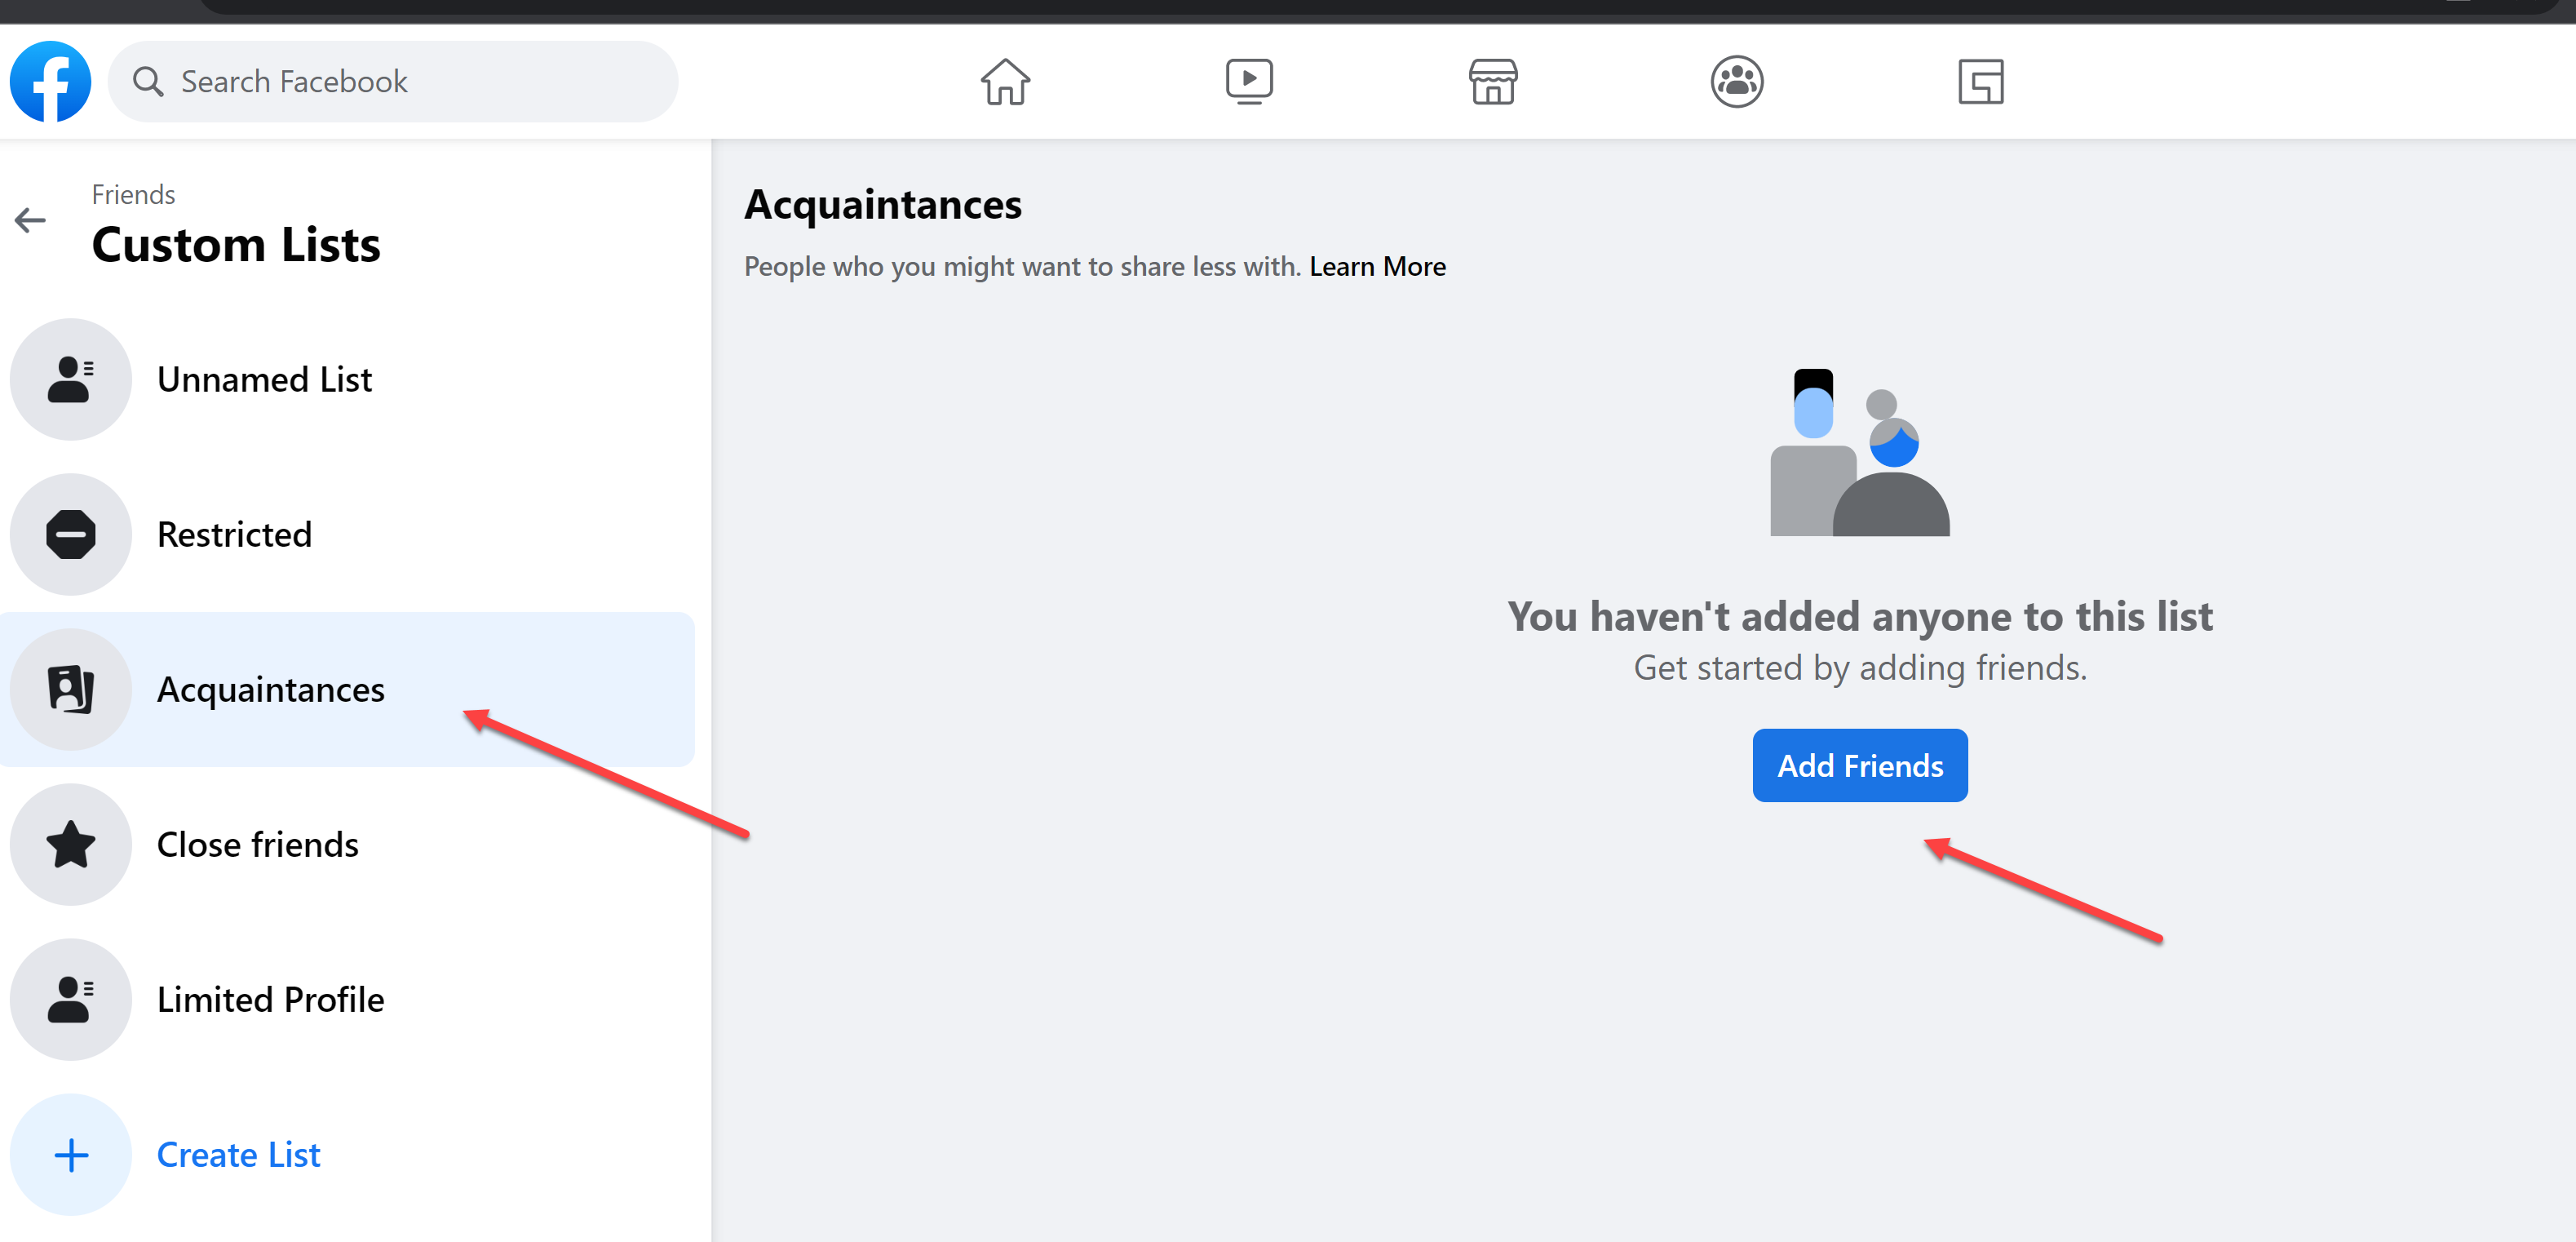The width and height of the screenshot is (2576, 1242).
Task: Click the Limited Profile person icon
Action: point(70,998)
